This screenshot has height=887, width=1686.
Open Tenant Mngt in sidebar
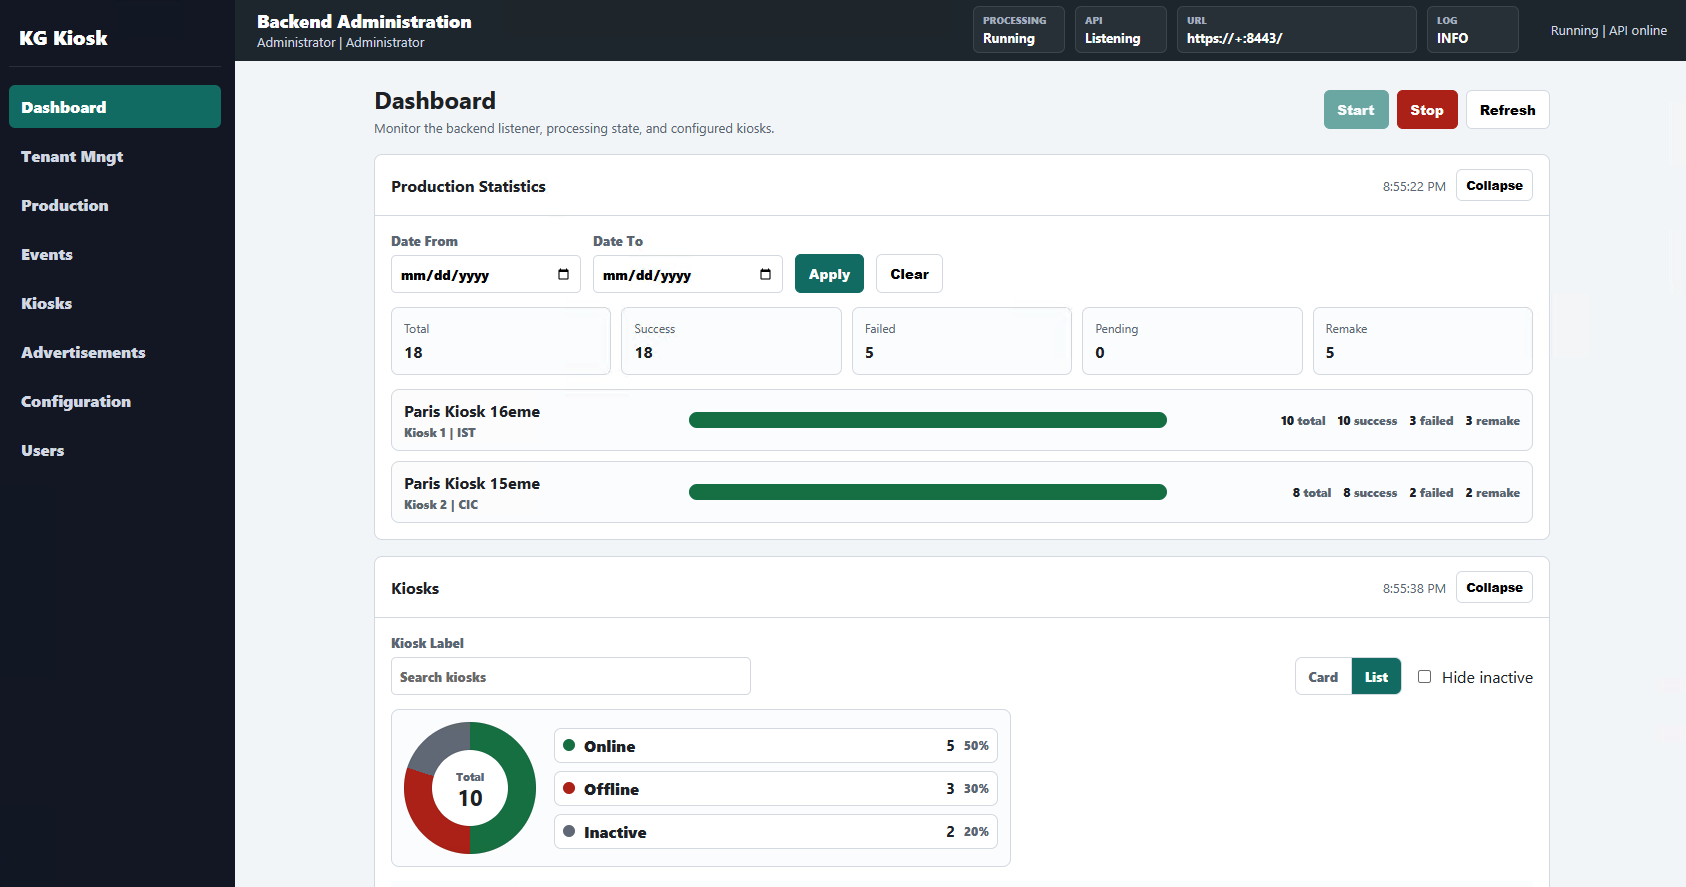tap(115, 156)
